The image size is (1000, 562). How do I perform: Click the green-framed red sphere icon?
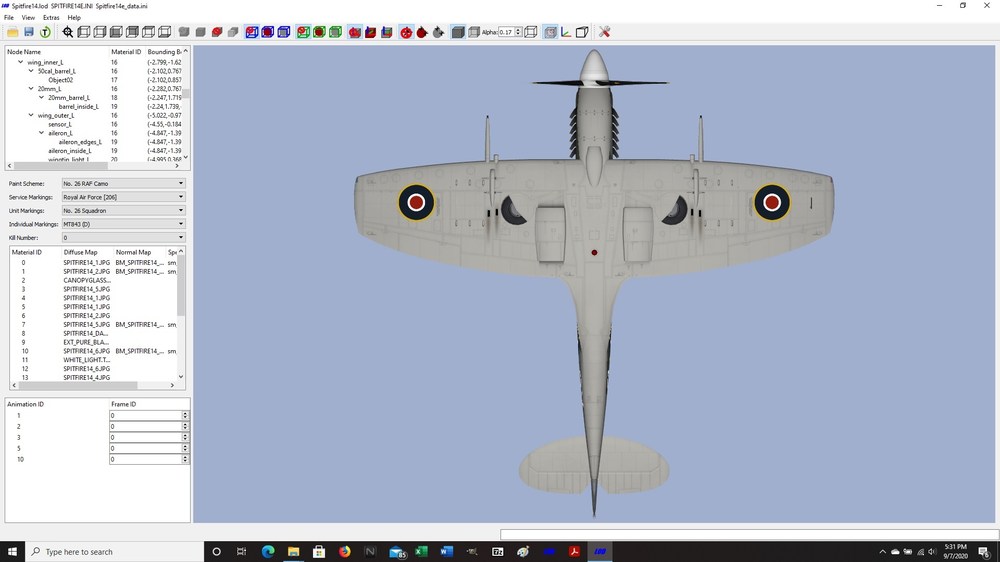320,32
